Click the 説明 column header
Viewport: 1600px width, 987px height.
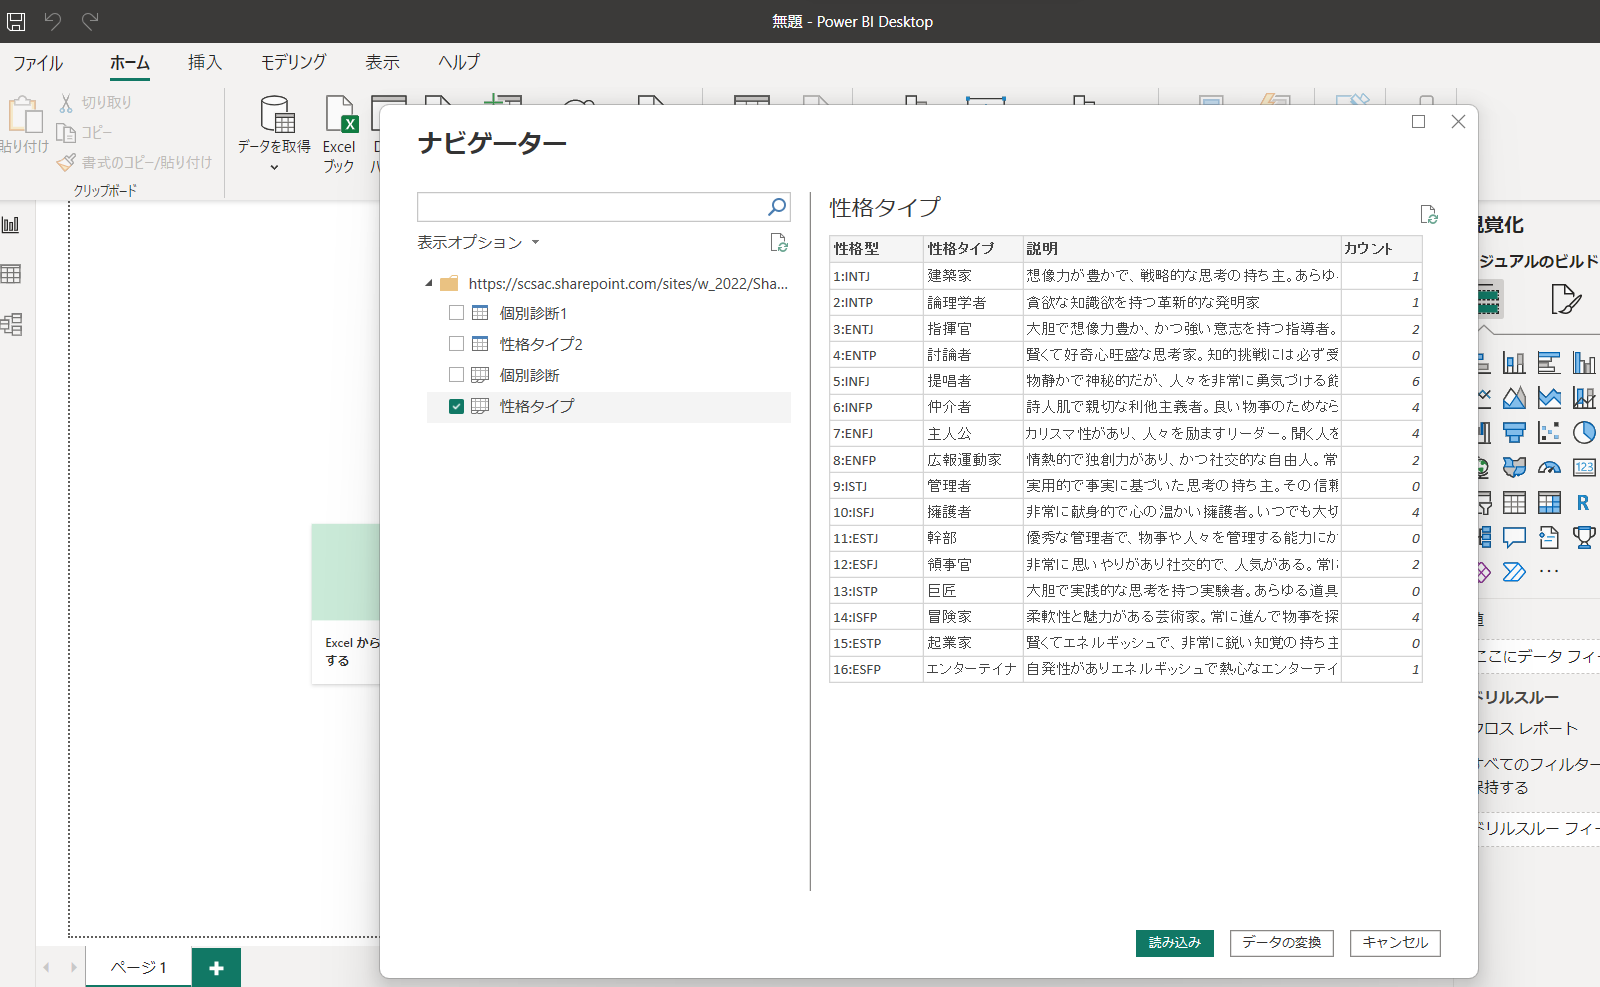pyautogui.click(x=1181, y=248)
